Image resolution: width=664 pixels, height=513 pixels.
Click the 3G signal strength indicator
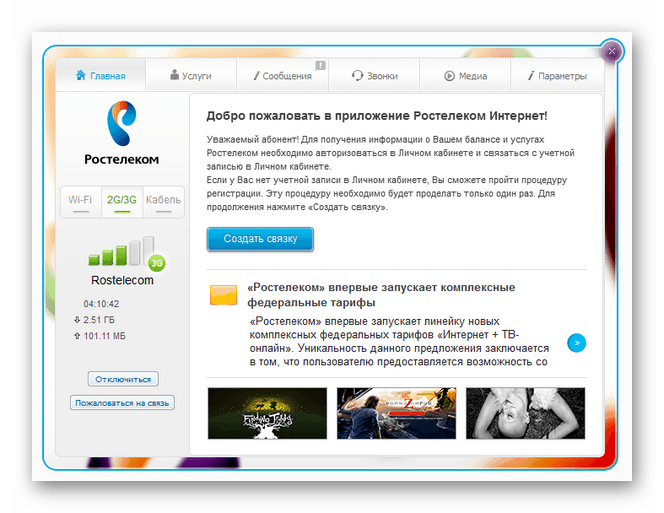click(126, 253)
